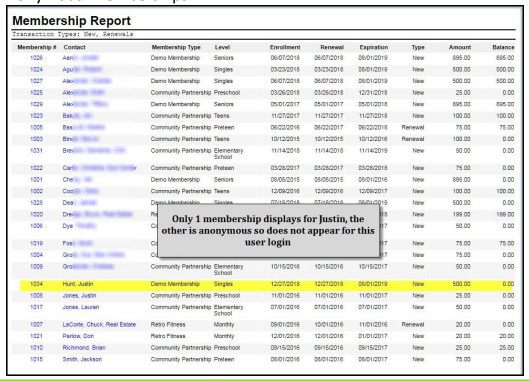Image resolution: width=529 pixels, height=381 pixels.
Task: Click the Balance column header
Action: coord(503,47)
